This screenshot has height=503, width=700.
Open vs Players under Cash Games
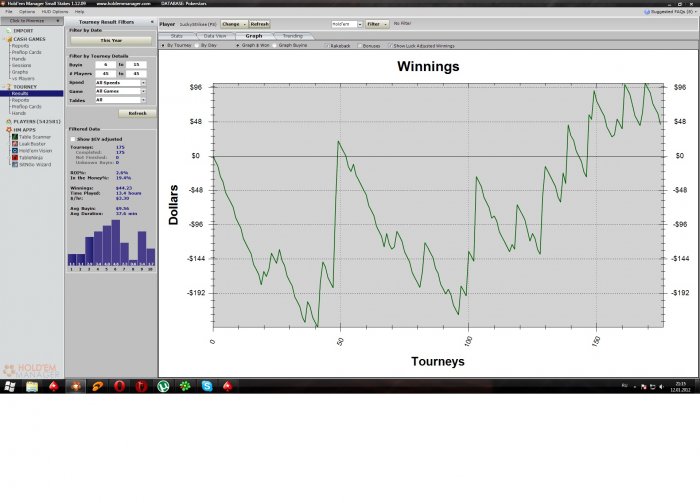[23, 79]
